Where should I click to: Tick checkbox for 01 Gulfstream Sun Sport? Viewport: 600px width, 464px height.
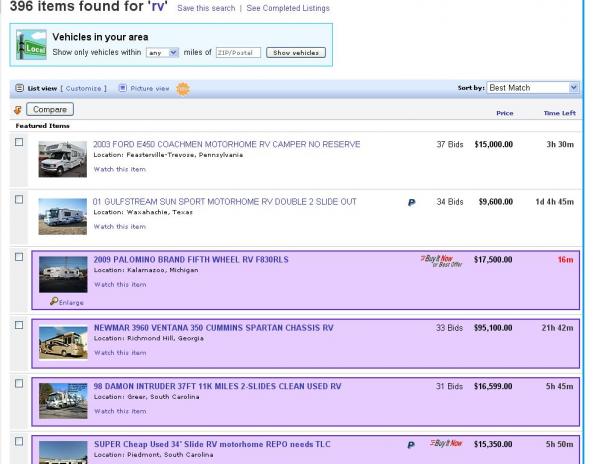point(19,199)
